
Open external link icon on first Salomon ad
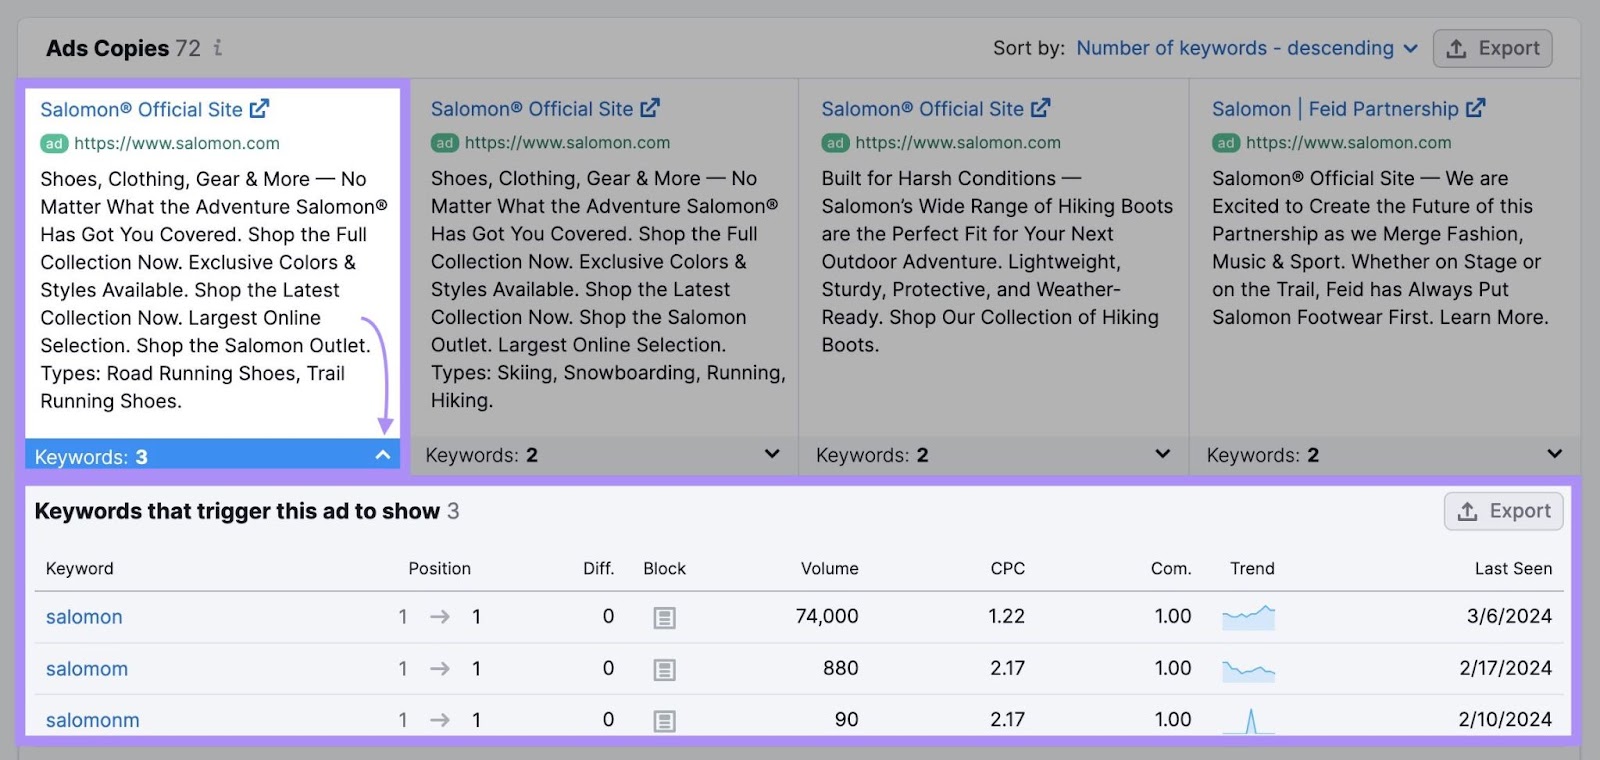(260, 109)
